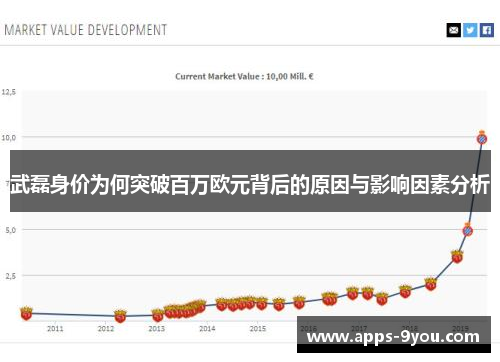The width and height of the screenshot is (500, 362).
Task: Click the email share icon
Action: [x=453, y=30]
